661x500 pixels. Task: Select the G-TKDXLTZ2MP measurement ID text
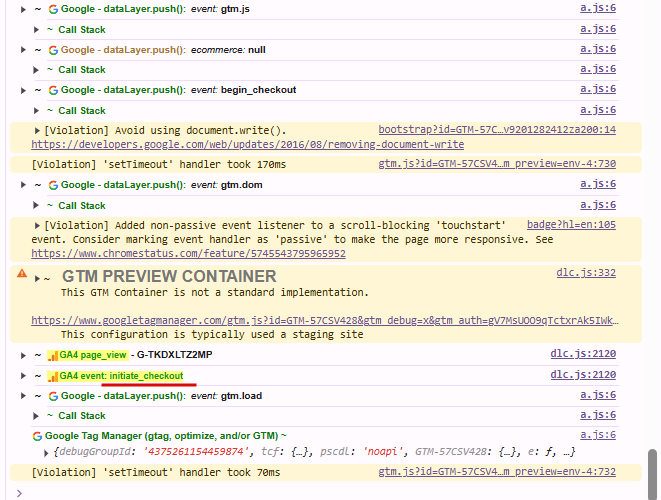point(175,355)
